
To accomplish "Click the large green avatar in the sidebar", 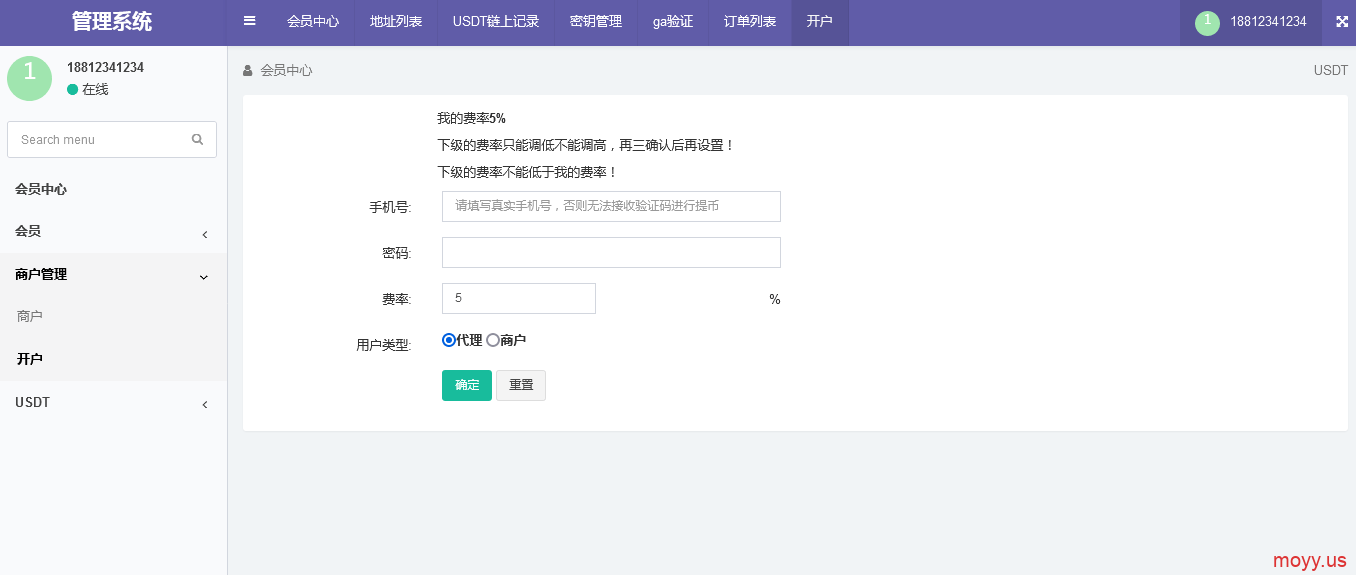I will (x=29, y=78).
